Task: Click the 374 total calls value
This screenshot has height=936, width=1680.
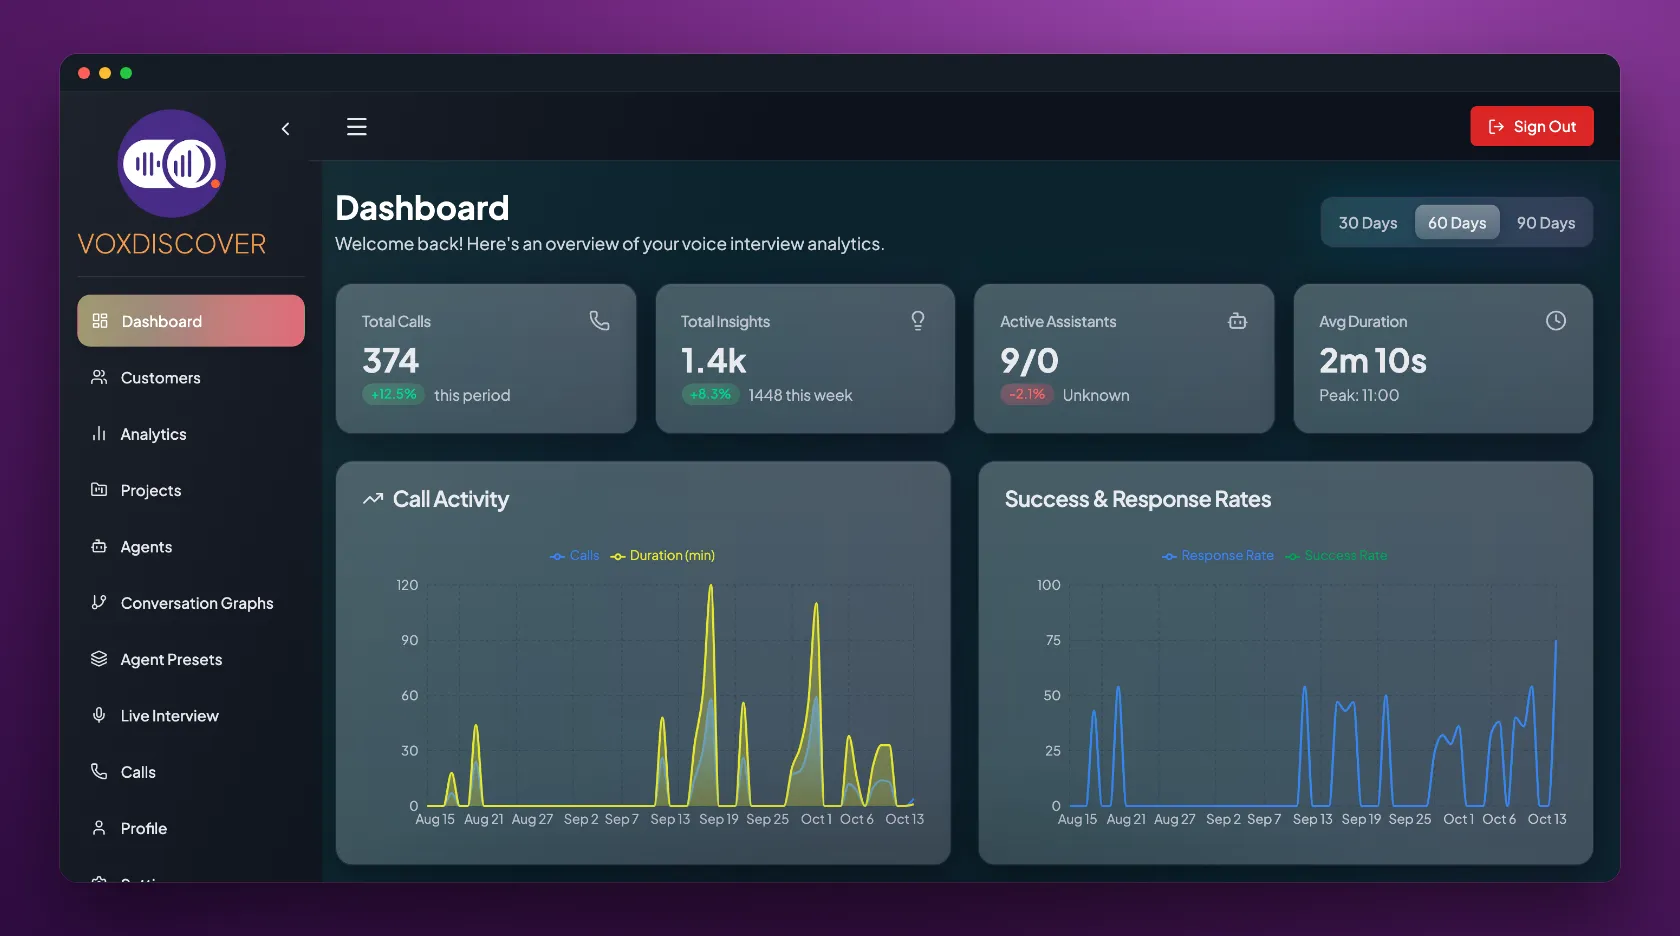Action: pos(391,361)
